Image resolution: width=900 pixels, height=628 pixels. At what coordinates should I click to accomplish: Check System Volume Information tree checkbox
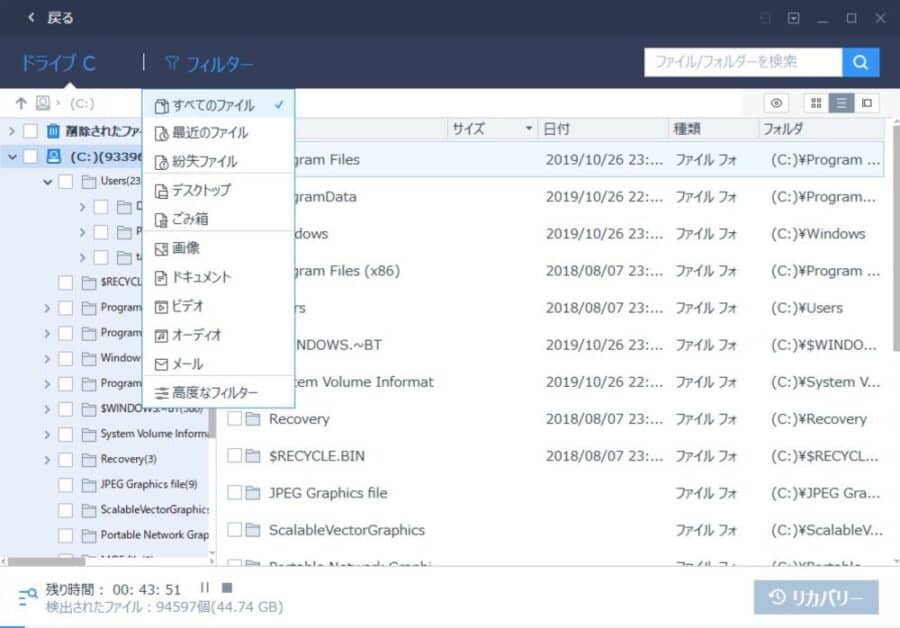point(66,435)
